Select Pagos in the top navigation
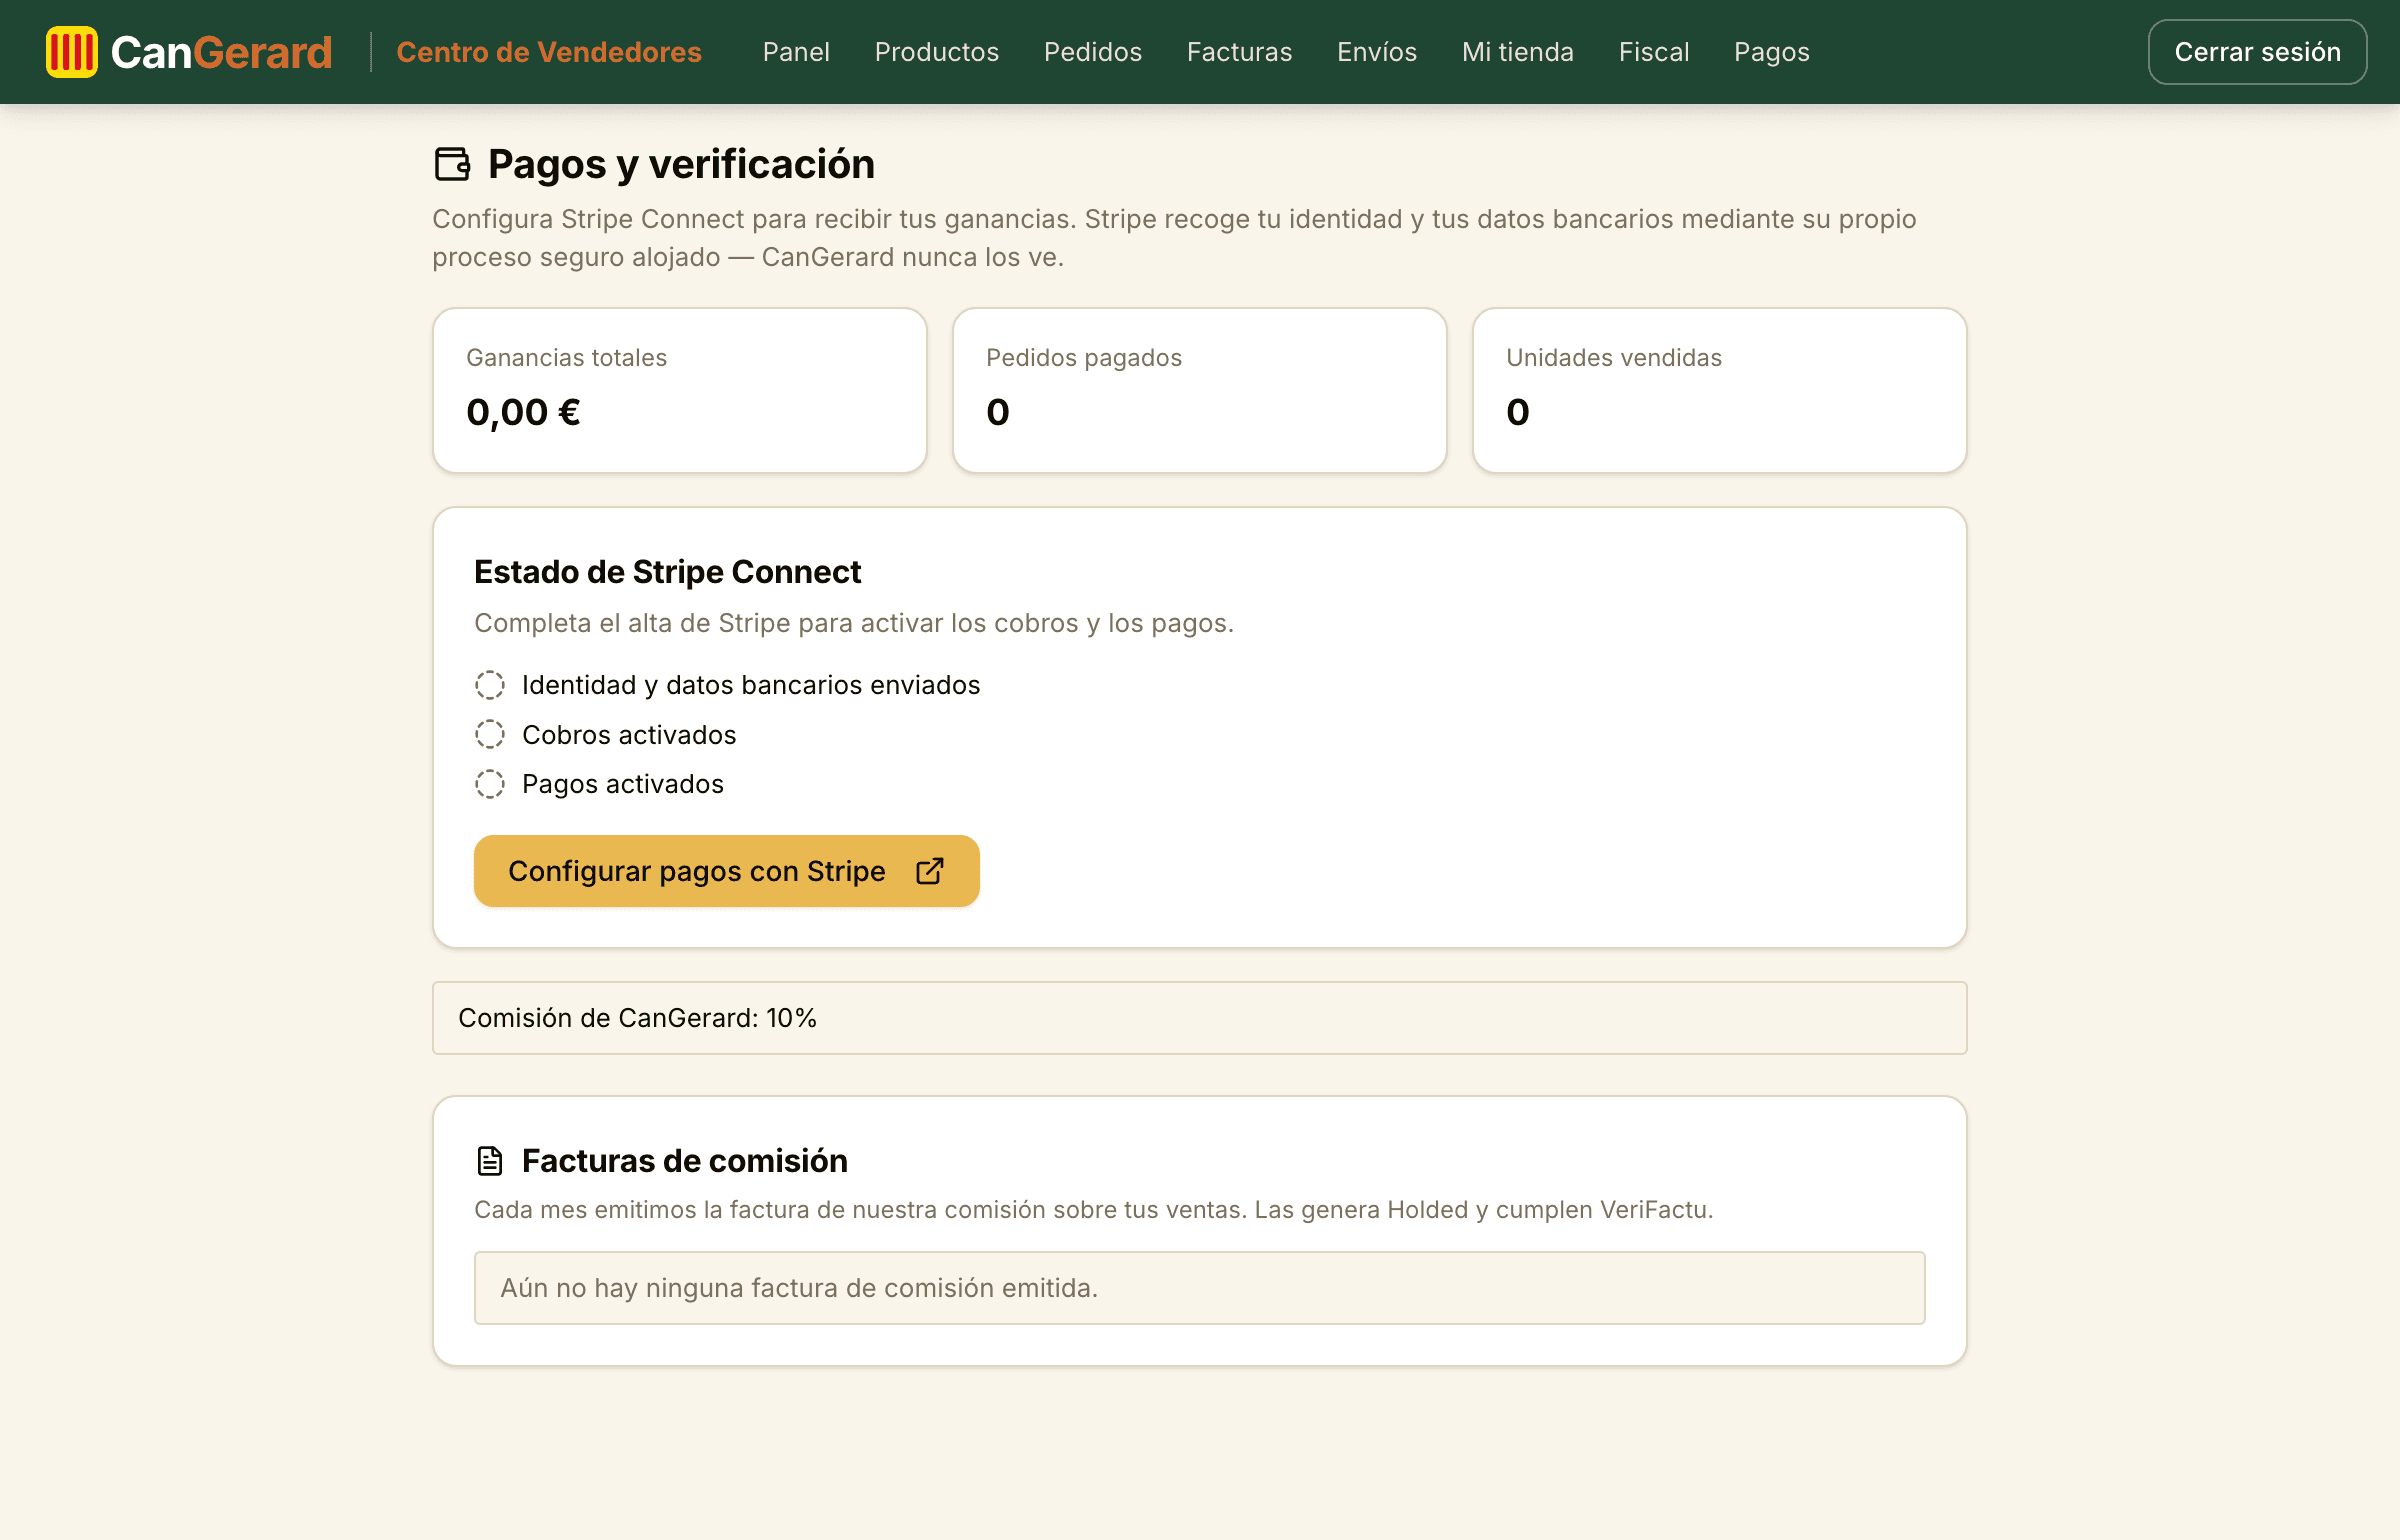 pos(1772,52)
